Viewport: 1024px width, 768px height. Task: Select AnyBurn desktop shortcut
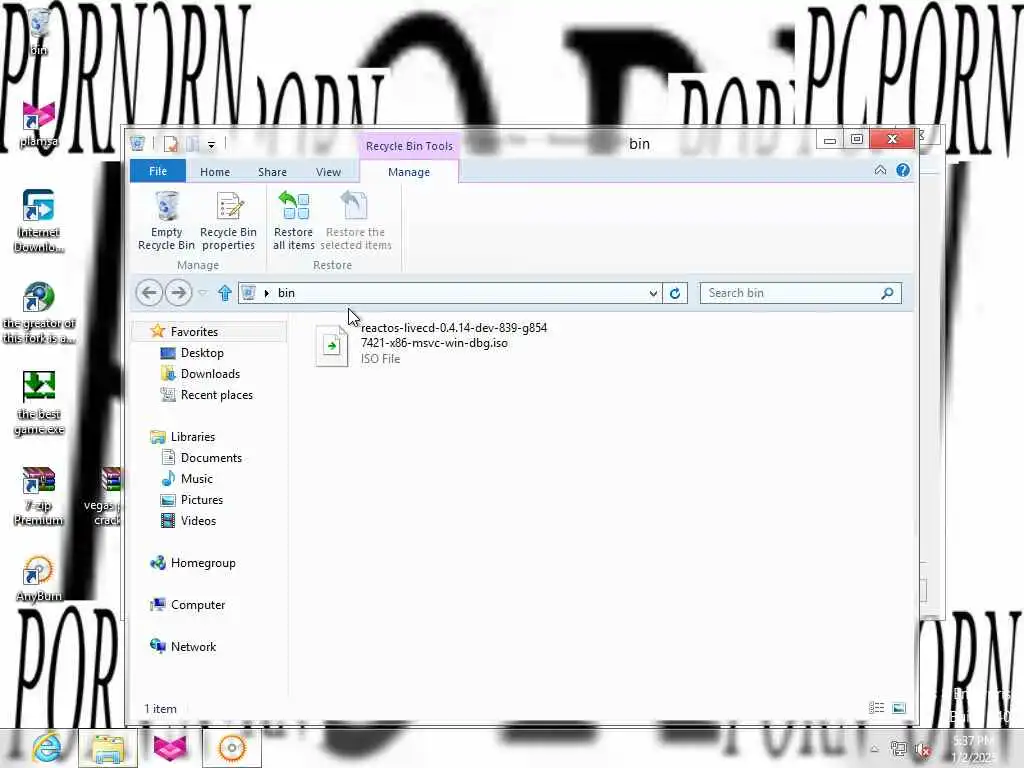(x=39, y=579)
